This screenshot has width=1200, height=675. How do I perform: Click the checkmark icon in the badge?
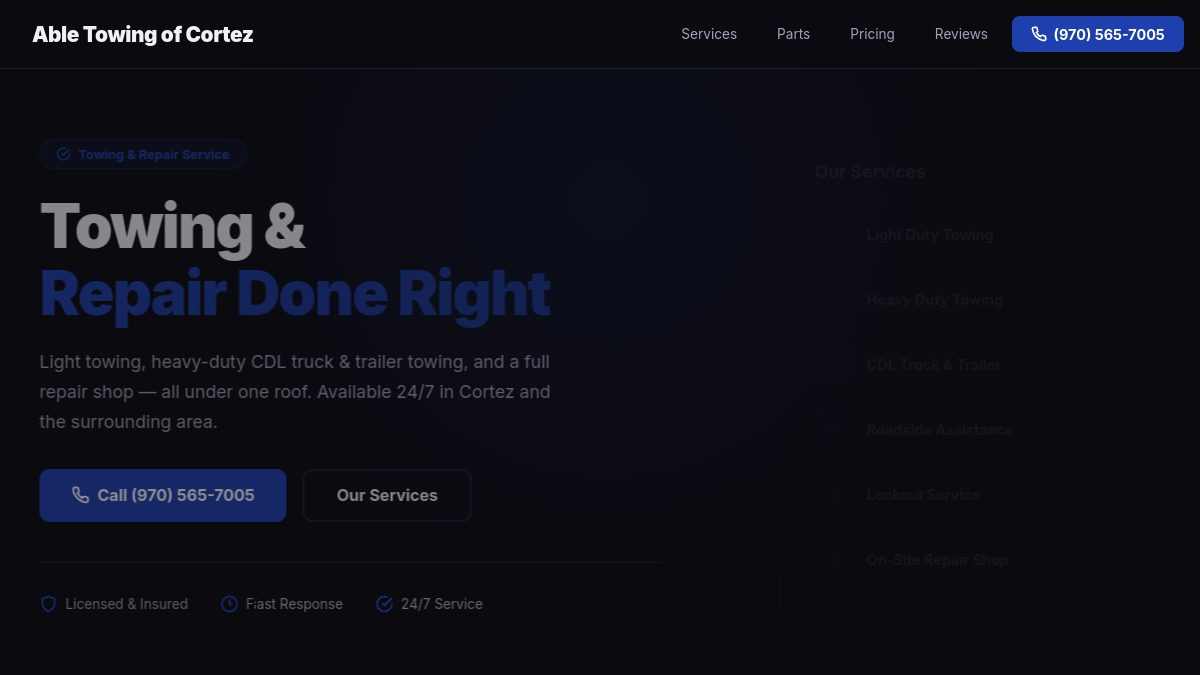click(63, 154)
